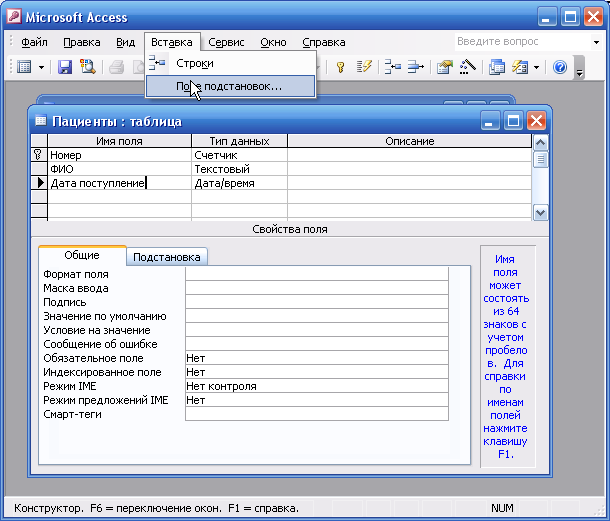Screen dimensions: 610x521
Task: Open the help question box dropdown
Action: click(x=596, y=42)
